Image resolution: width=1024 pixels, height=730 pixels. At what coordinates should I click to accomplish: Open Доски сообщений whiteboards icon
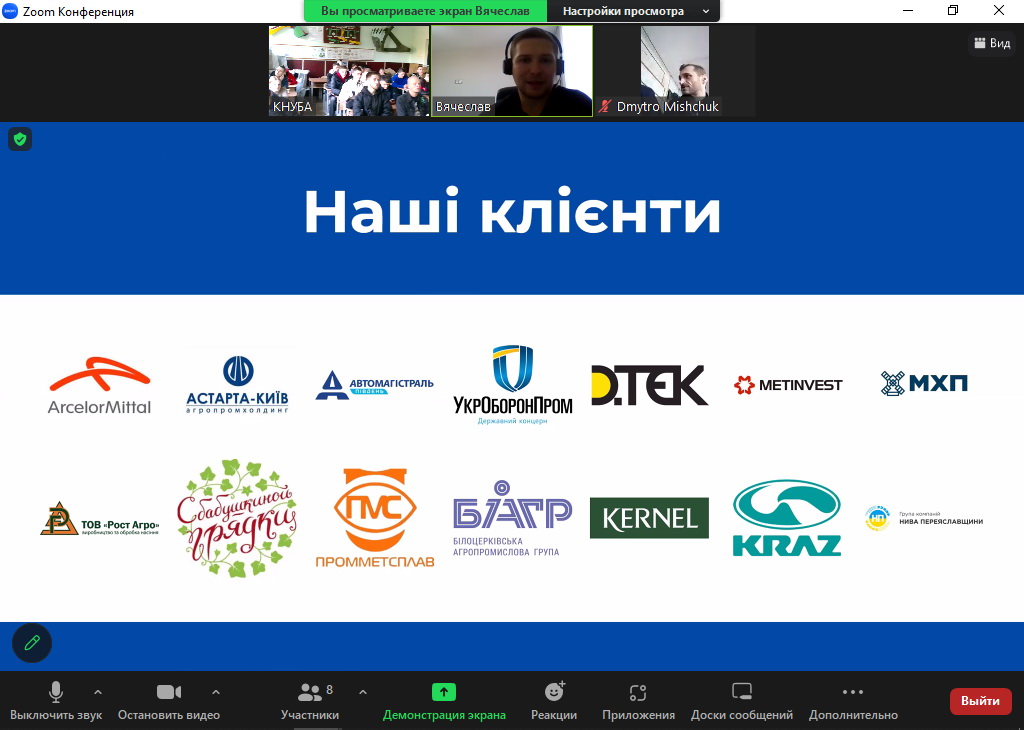pos(742,692)
